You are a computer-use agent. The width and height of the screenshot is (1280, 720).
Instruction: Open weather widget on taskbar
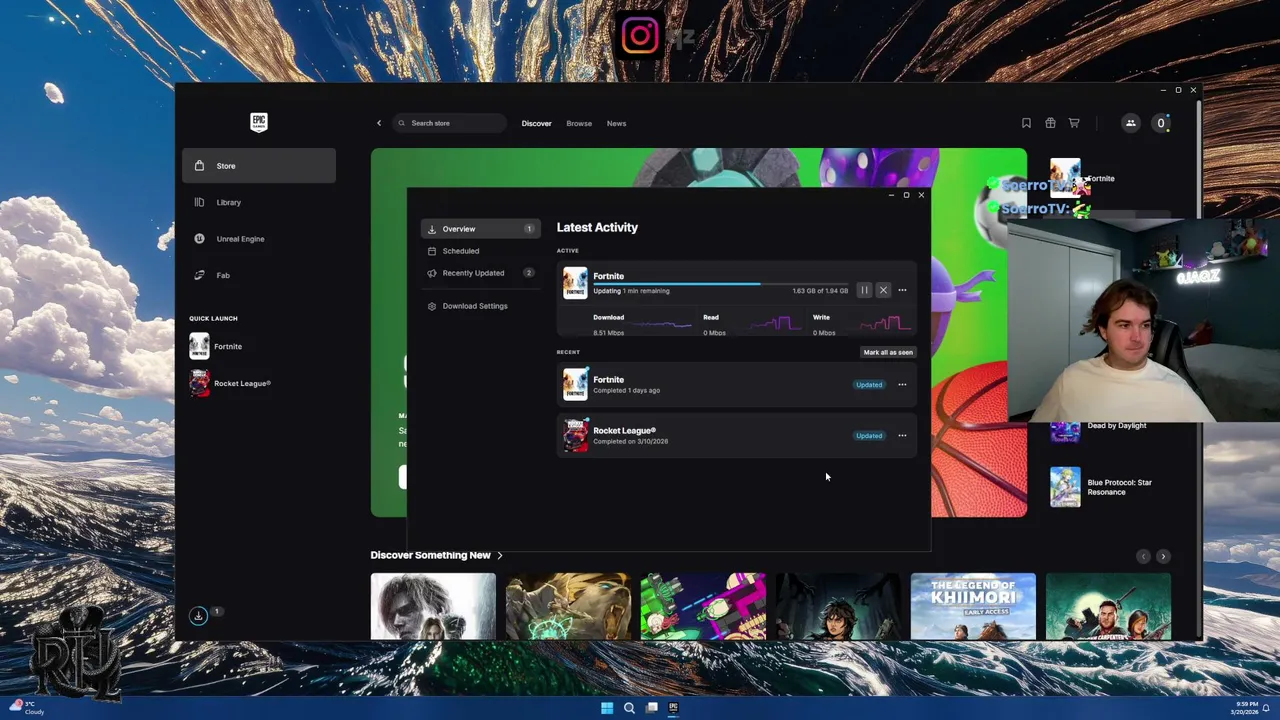[27, 708]
